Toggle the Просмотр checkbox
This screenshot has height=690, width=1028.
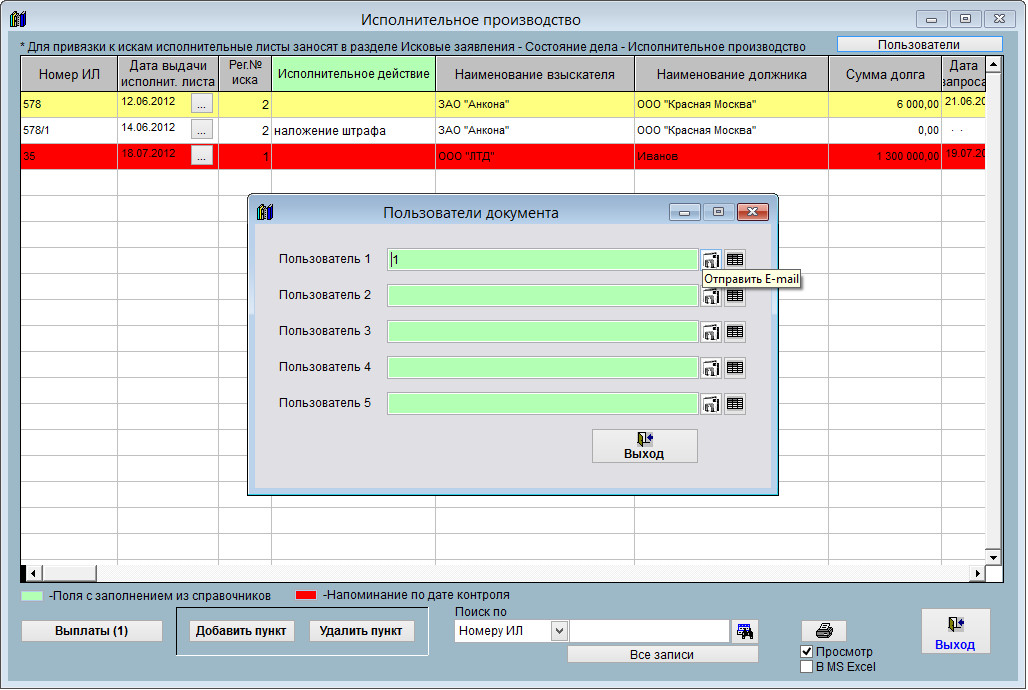click(x=807, y=652)
